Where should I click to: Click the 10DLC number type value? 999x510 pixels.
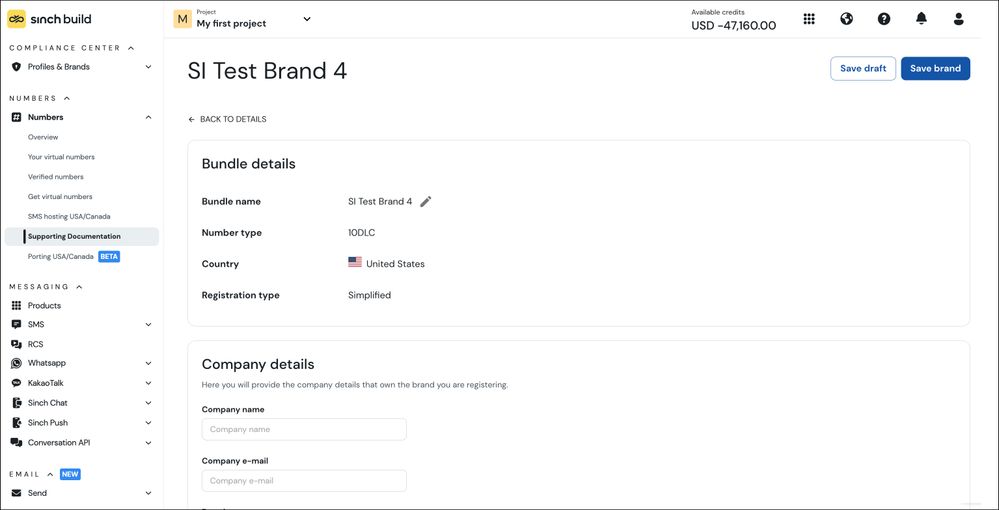coord(362,233)
